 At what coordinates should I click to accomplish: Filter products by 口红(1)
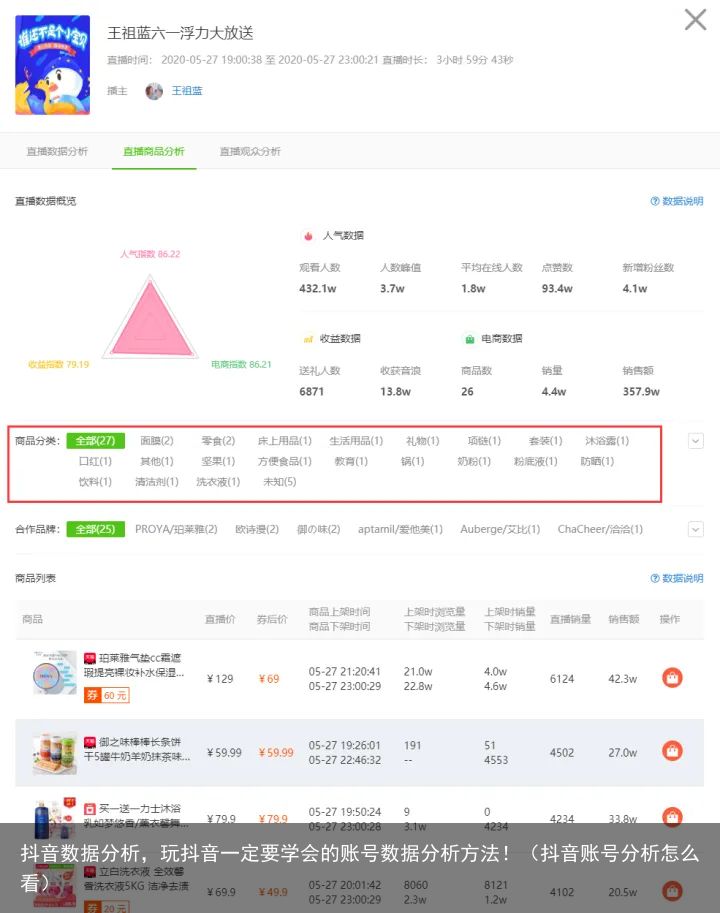coord(95,461)
